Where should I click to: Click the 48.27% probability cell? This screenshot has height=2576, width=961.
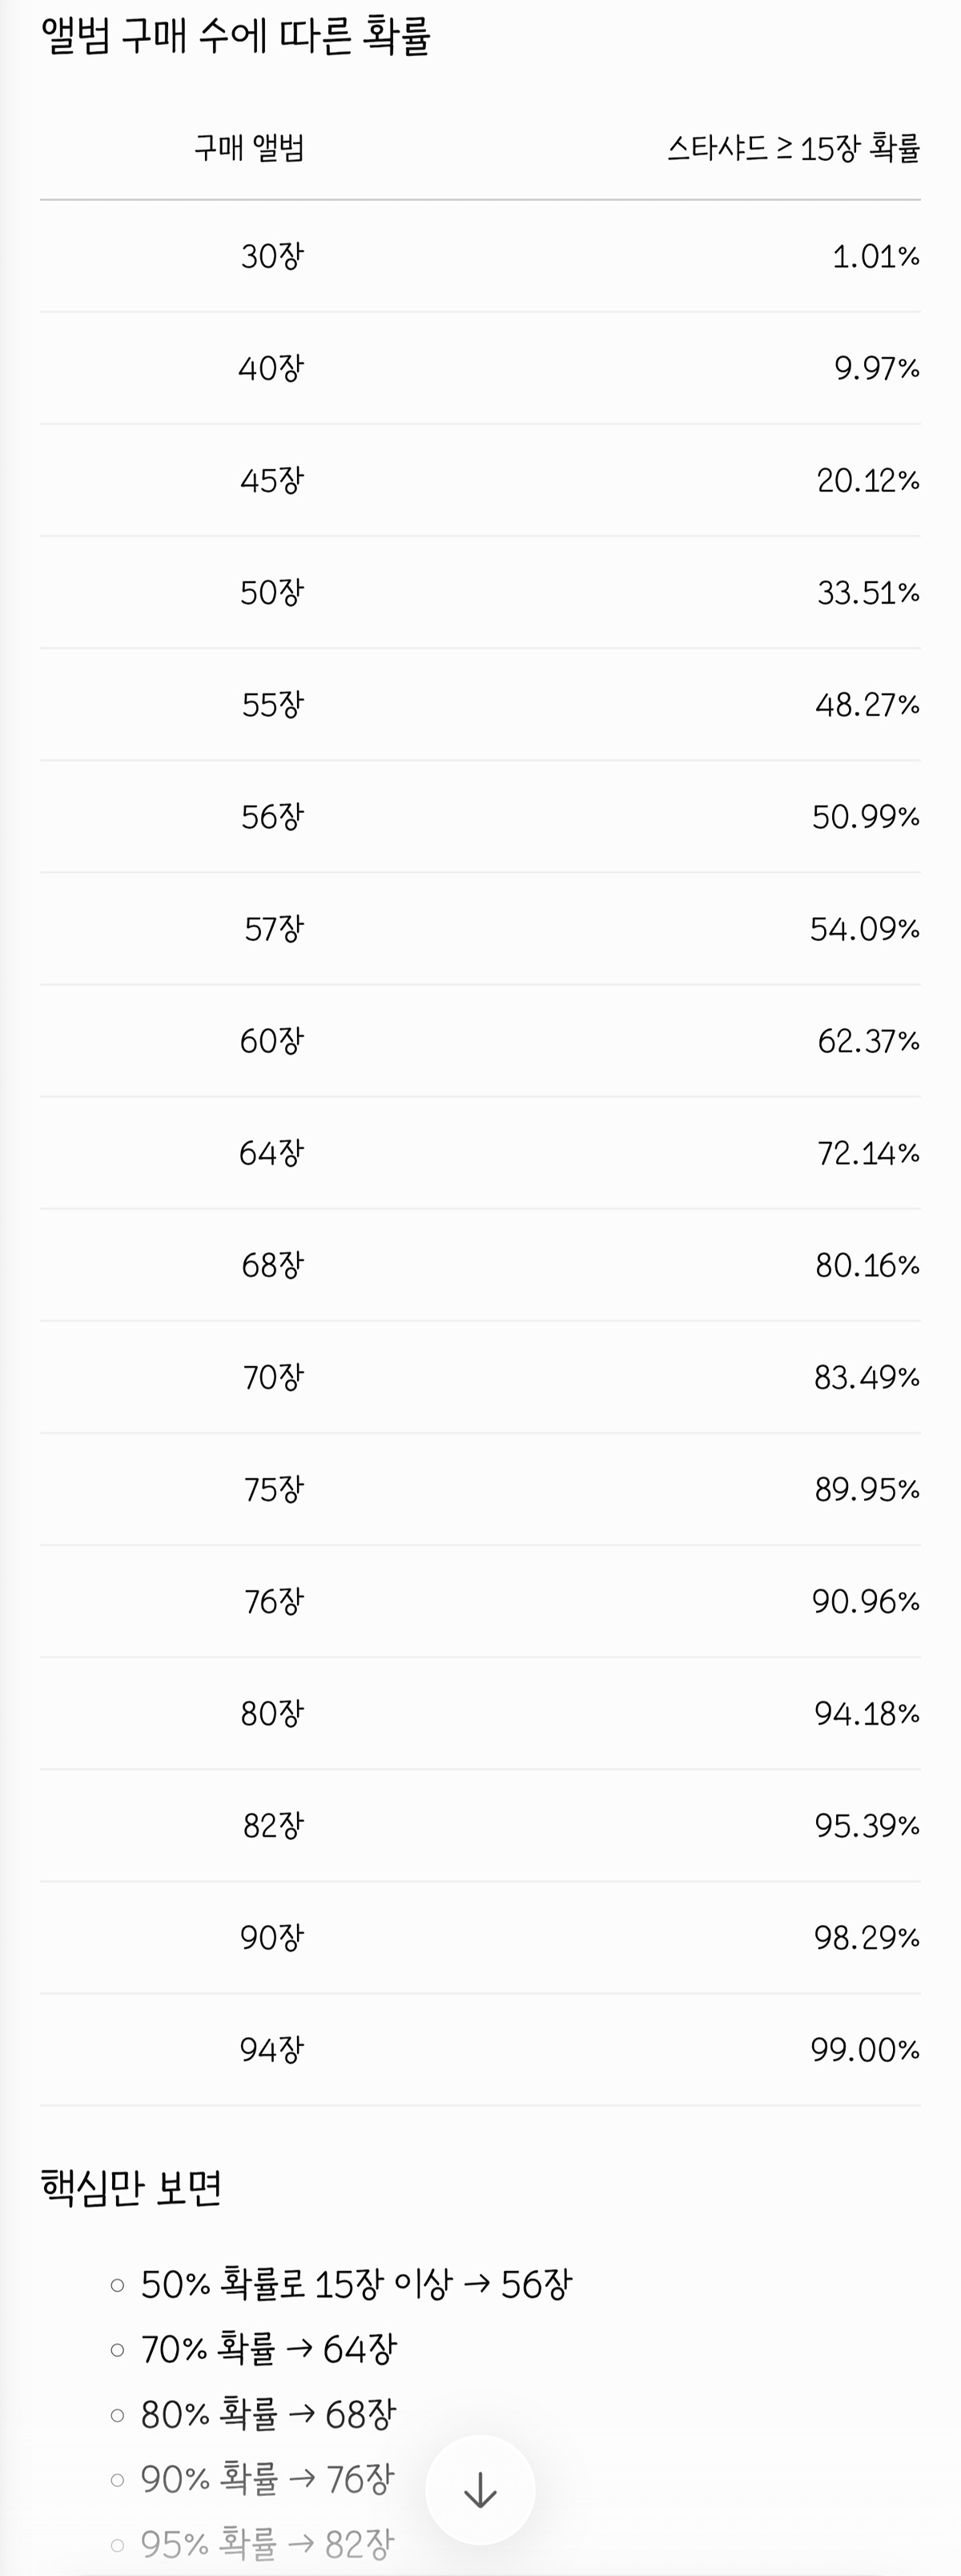pos(867,705)
